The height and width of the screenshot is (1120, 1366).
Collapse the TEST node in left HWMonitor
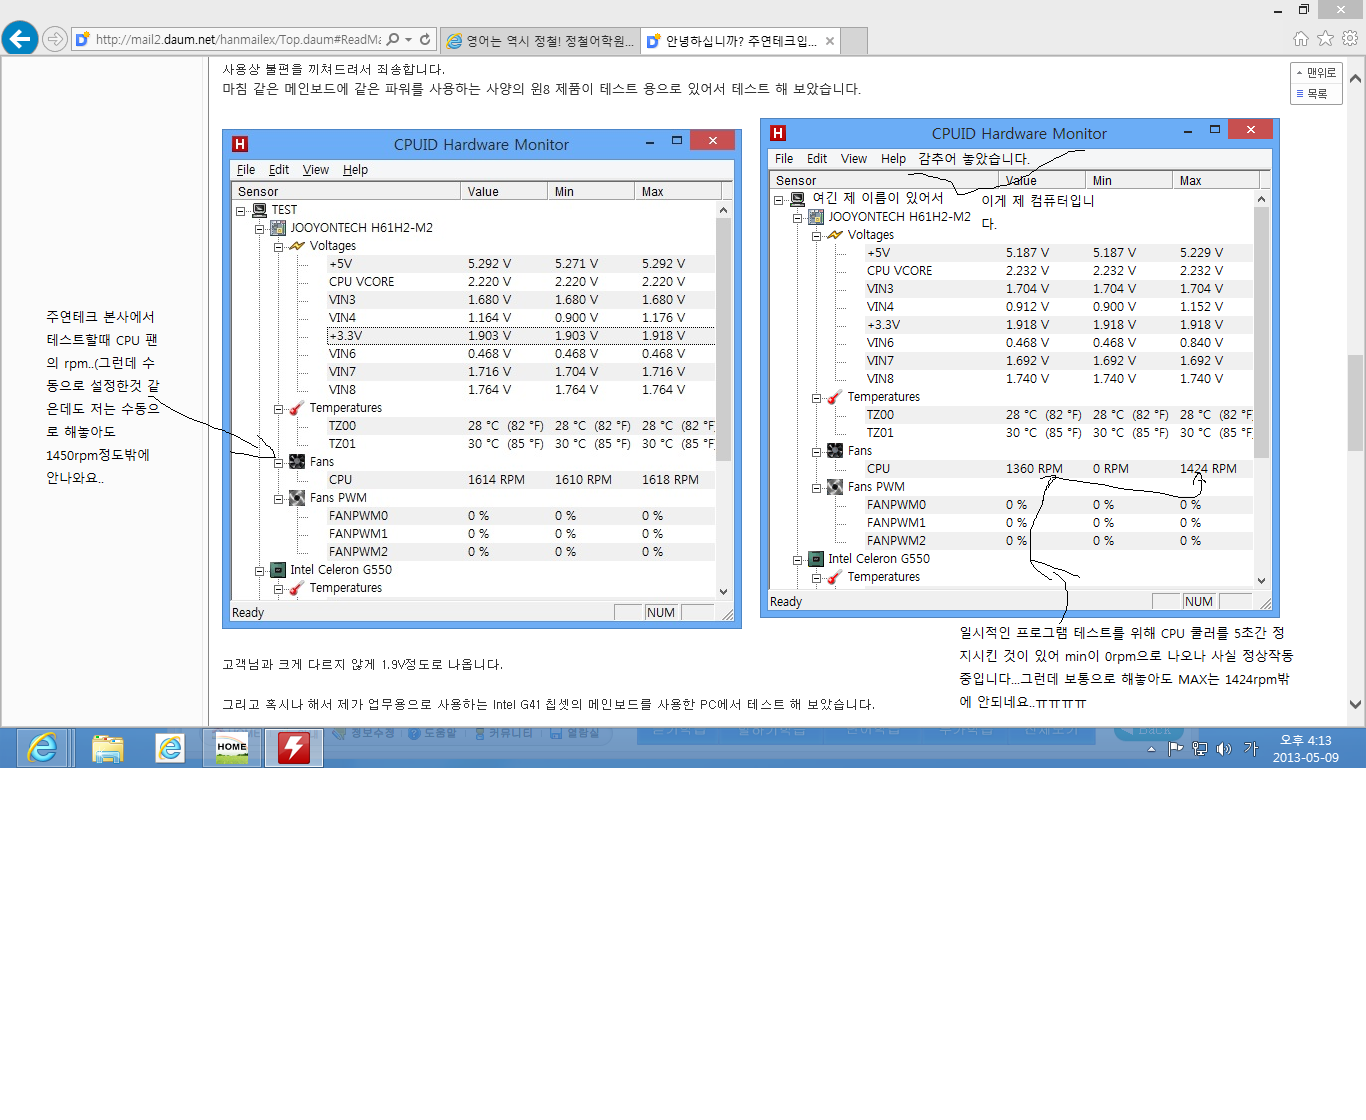(x=241, y=211)
